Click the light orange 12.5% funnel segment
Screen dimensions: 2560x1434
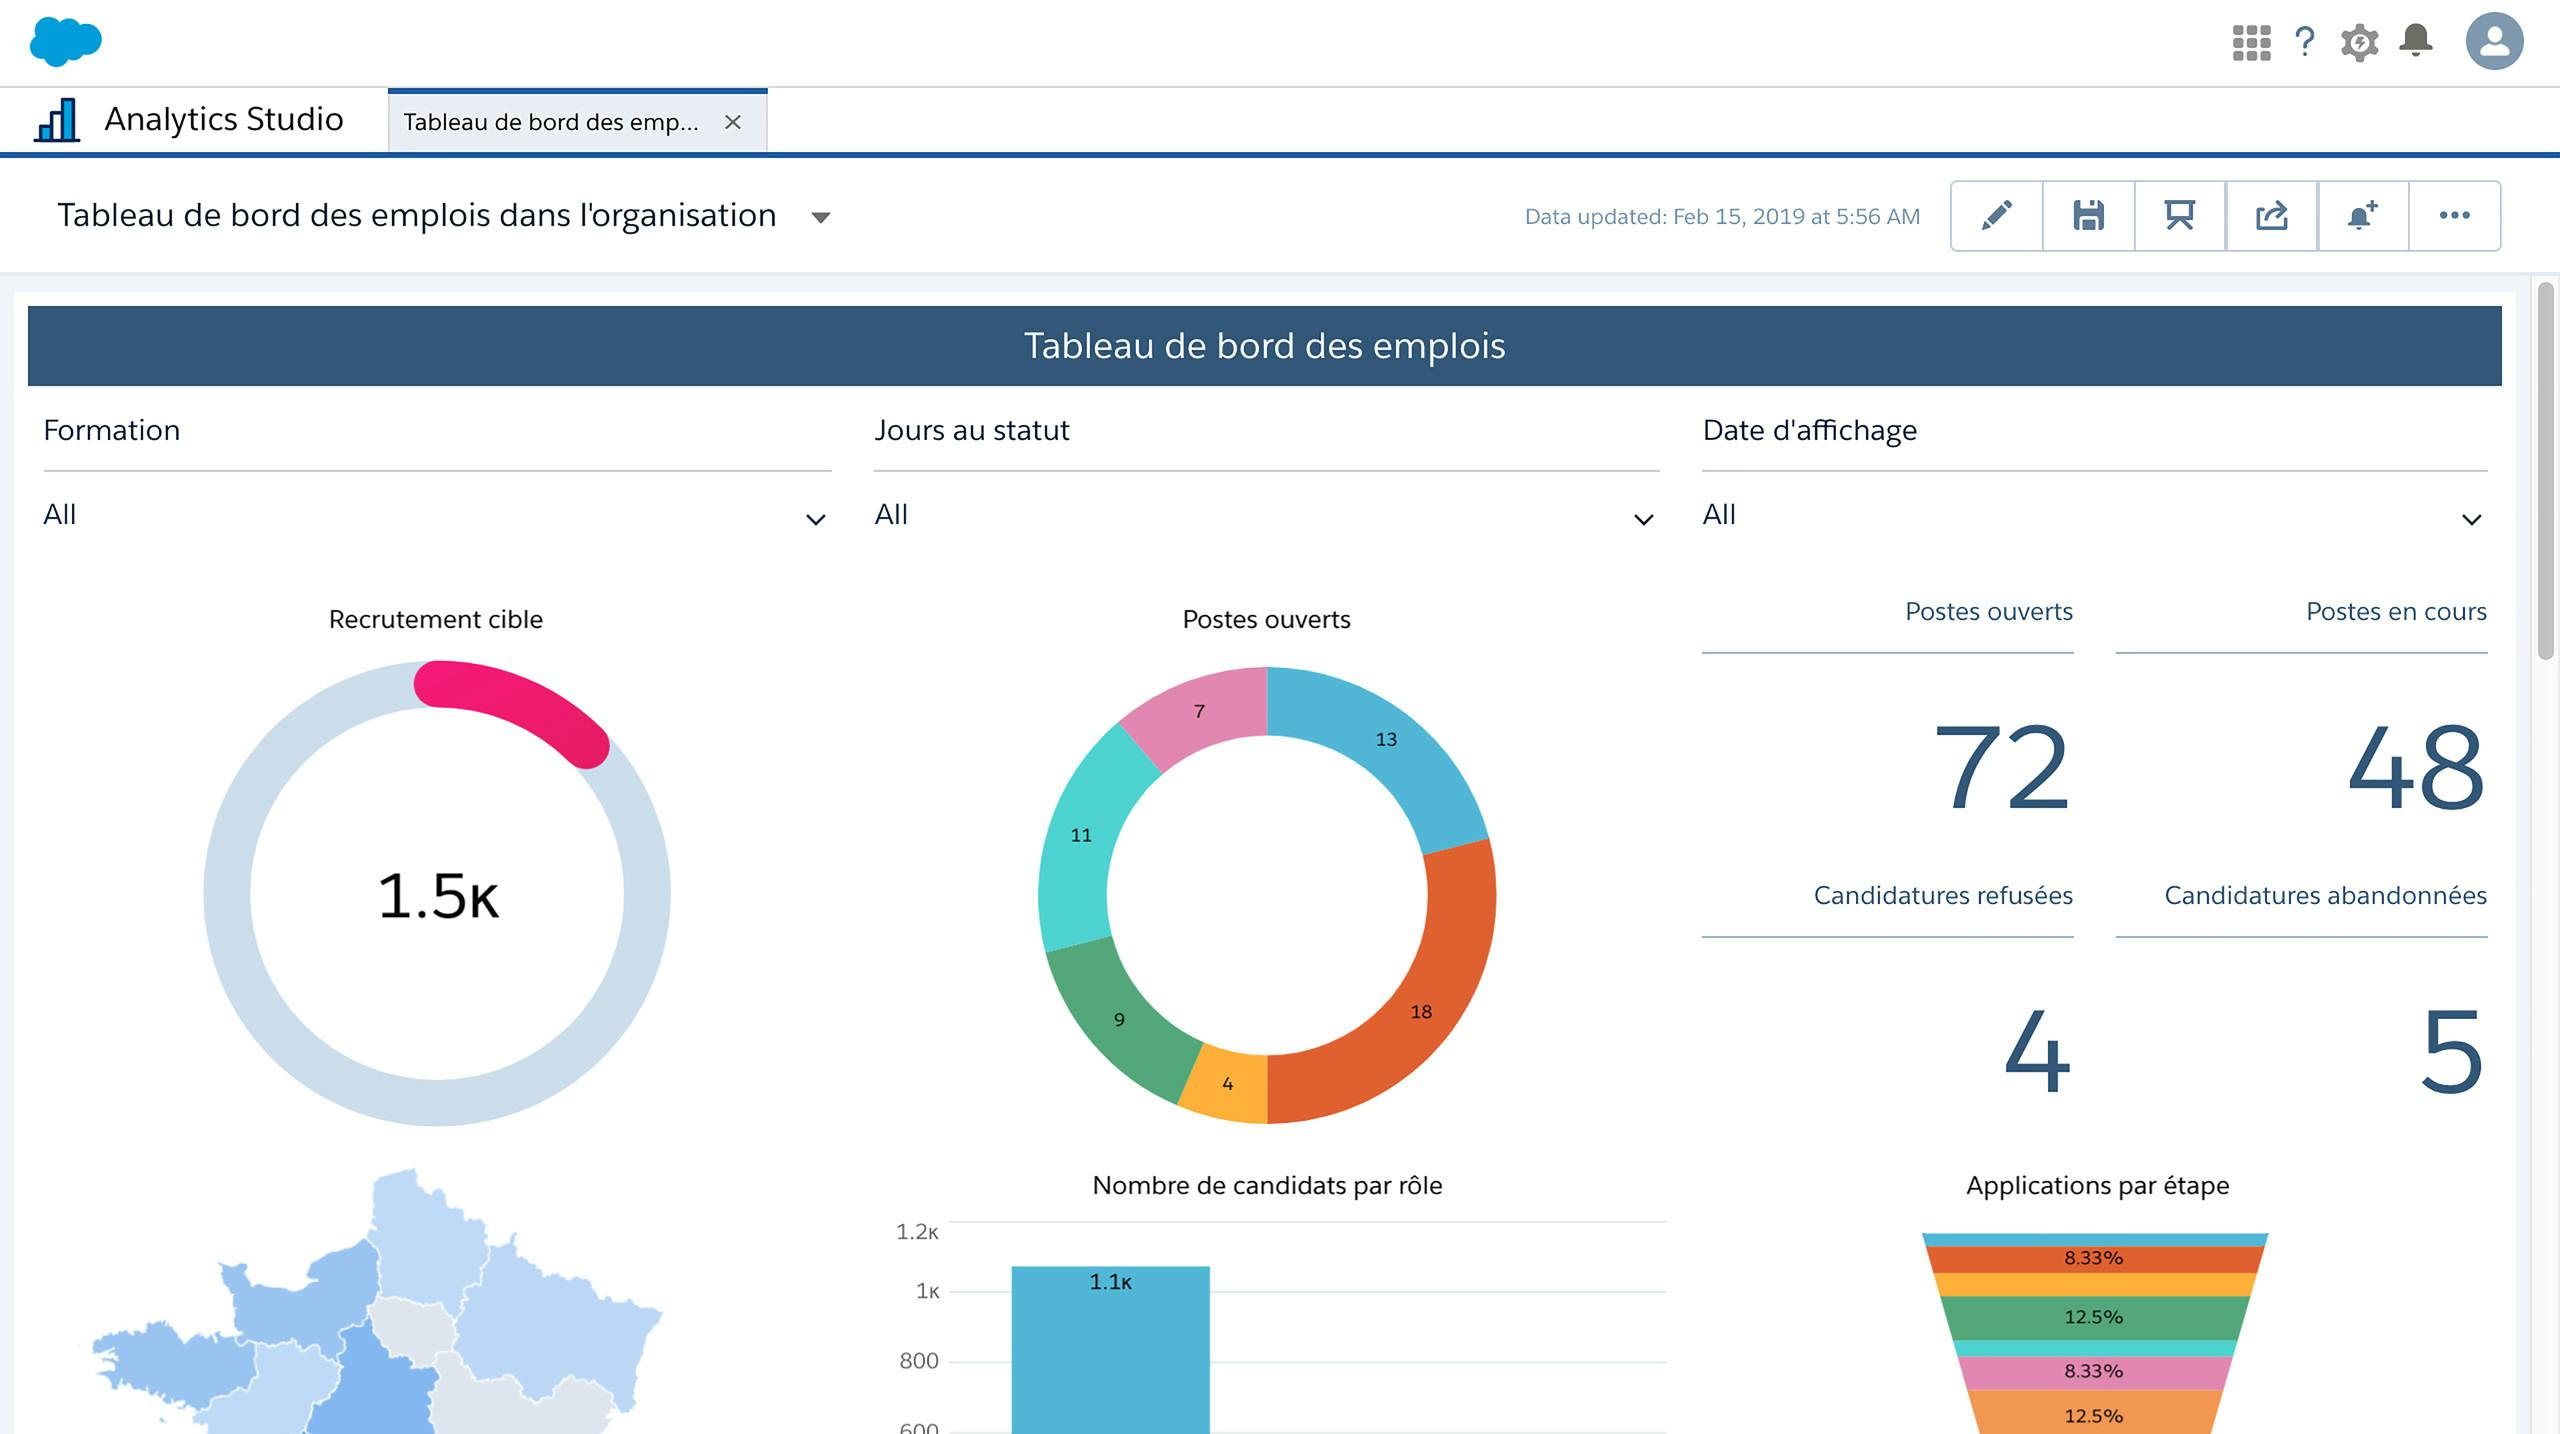pos(2094,1414)
